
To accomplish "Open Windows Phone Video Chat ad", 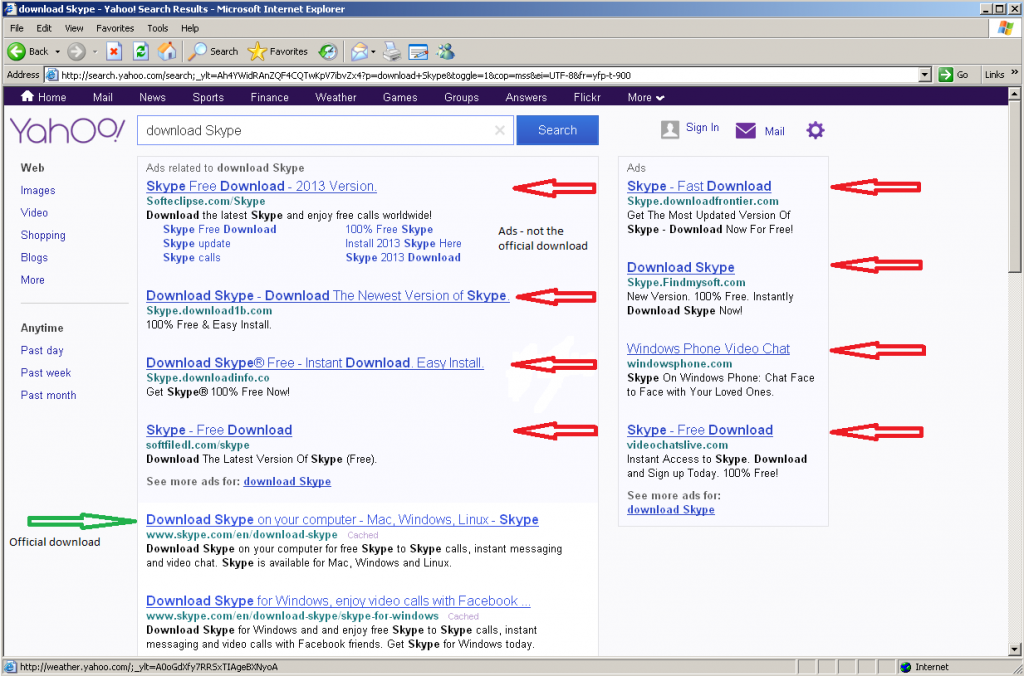I will (708, 348).
